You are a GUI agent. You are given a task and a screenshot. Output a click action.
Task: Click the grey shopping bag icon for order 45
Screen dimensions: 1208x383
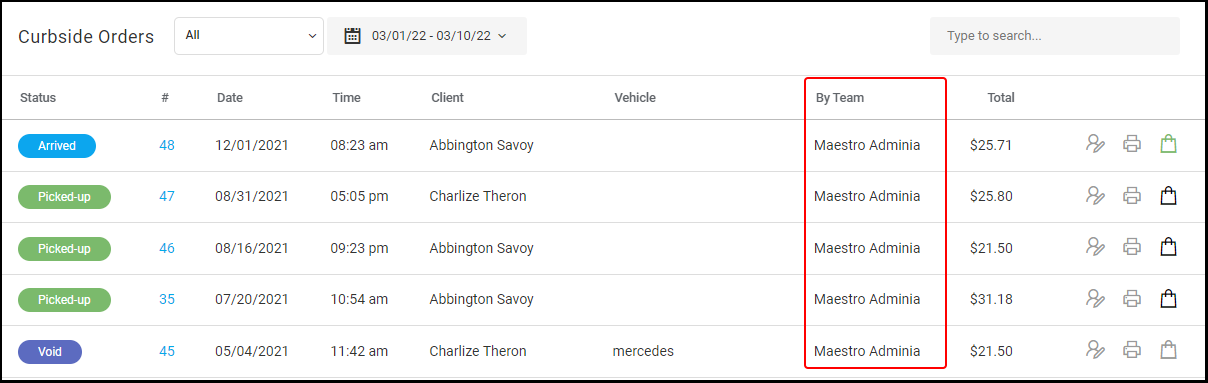(x=1168, y=350)
